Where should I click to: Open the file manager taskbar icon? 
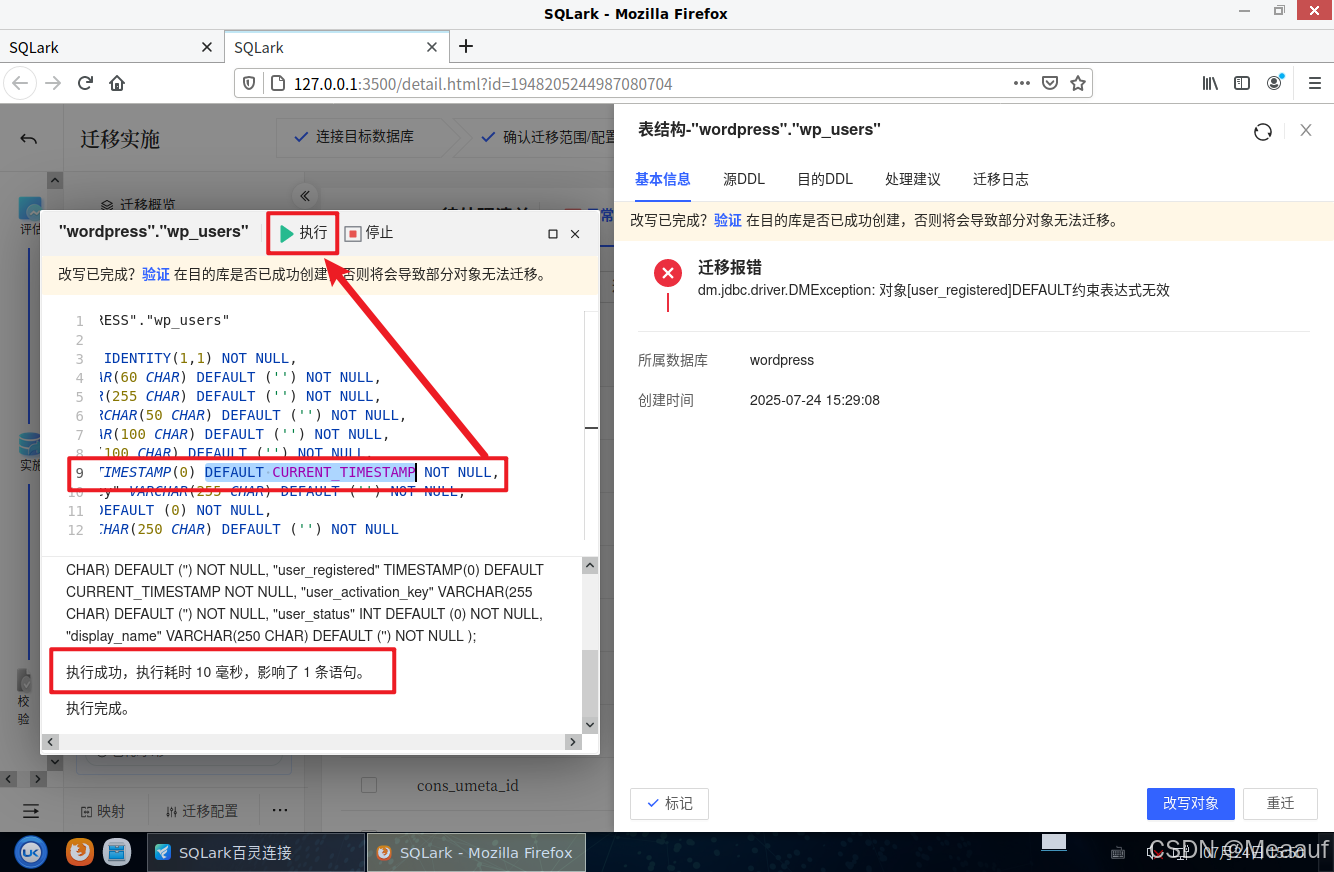[x=118, y=852]
